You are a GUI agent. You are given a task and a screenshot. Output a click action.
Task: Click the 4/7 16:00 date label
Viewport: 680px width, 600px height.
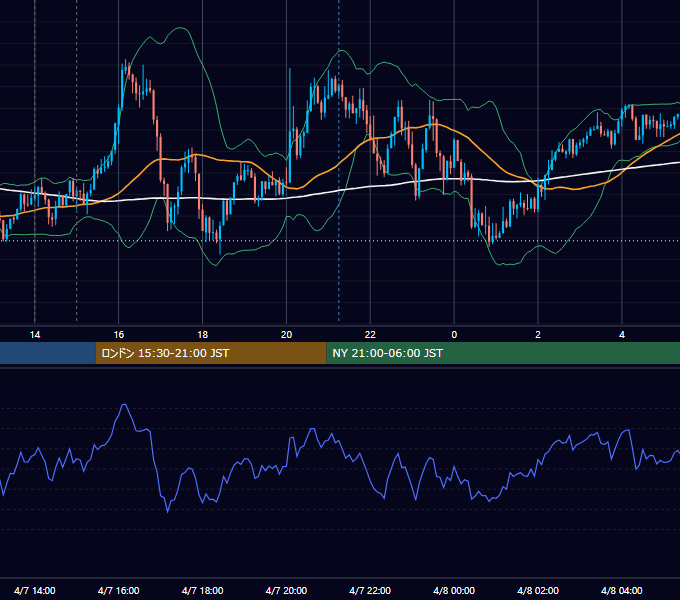click(x=118, y=590)
